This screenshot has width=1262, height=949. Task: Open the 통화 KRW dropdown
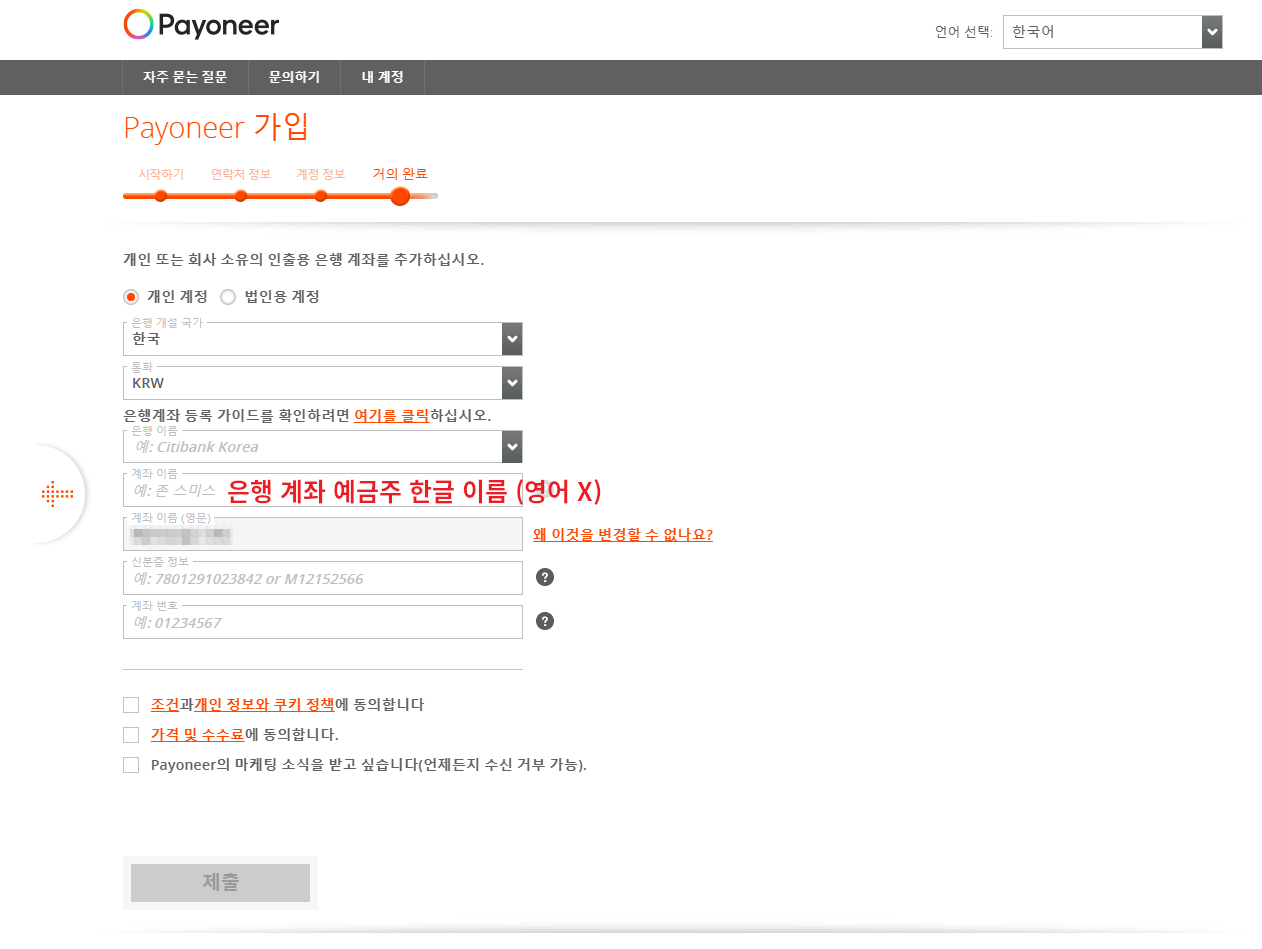pos(322,383)
